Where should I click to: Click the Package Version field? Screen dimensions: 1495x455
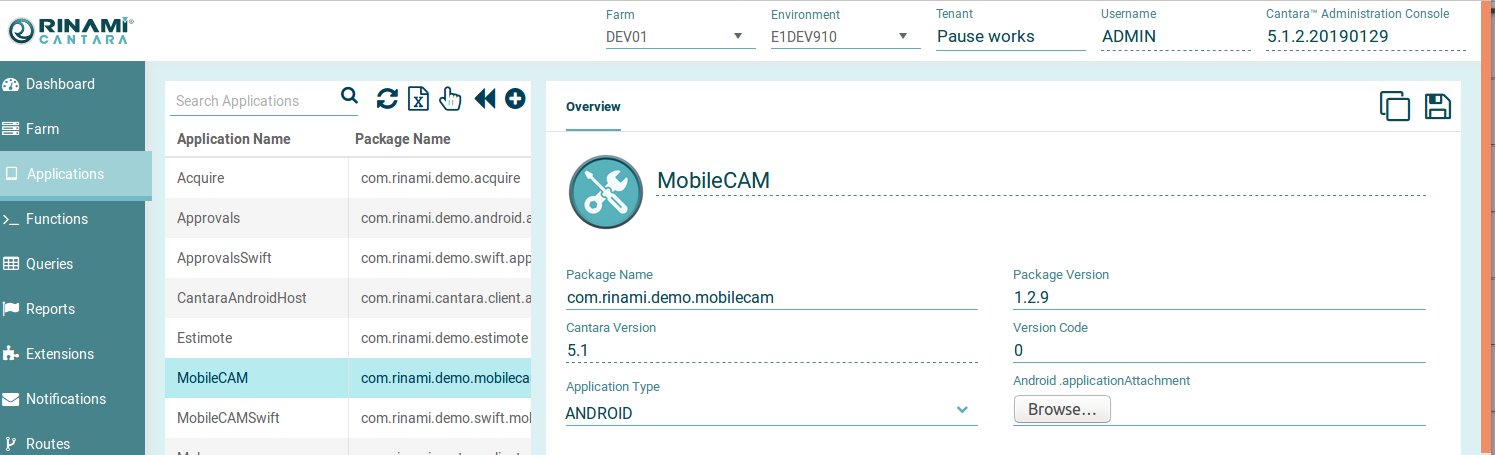click(1218, 297)
